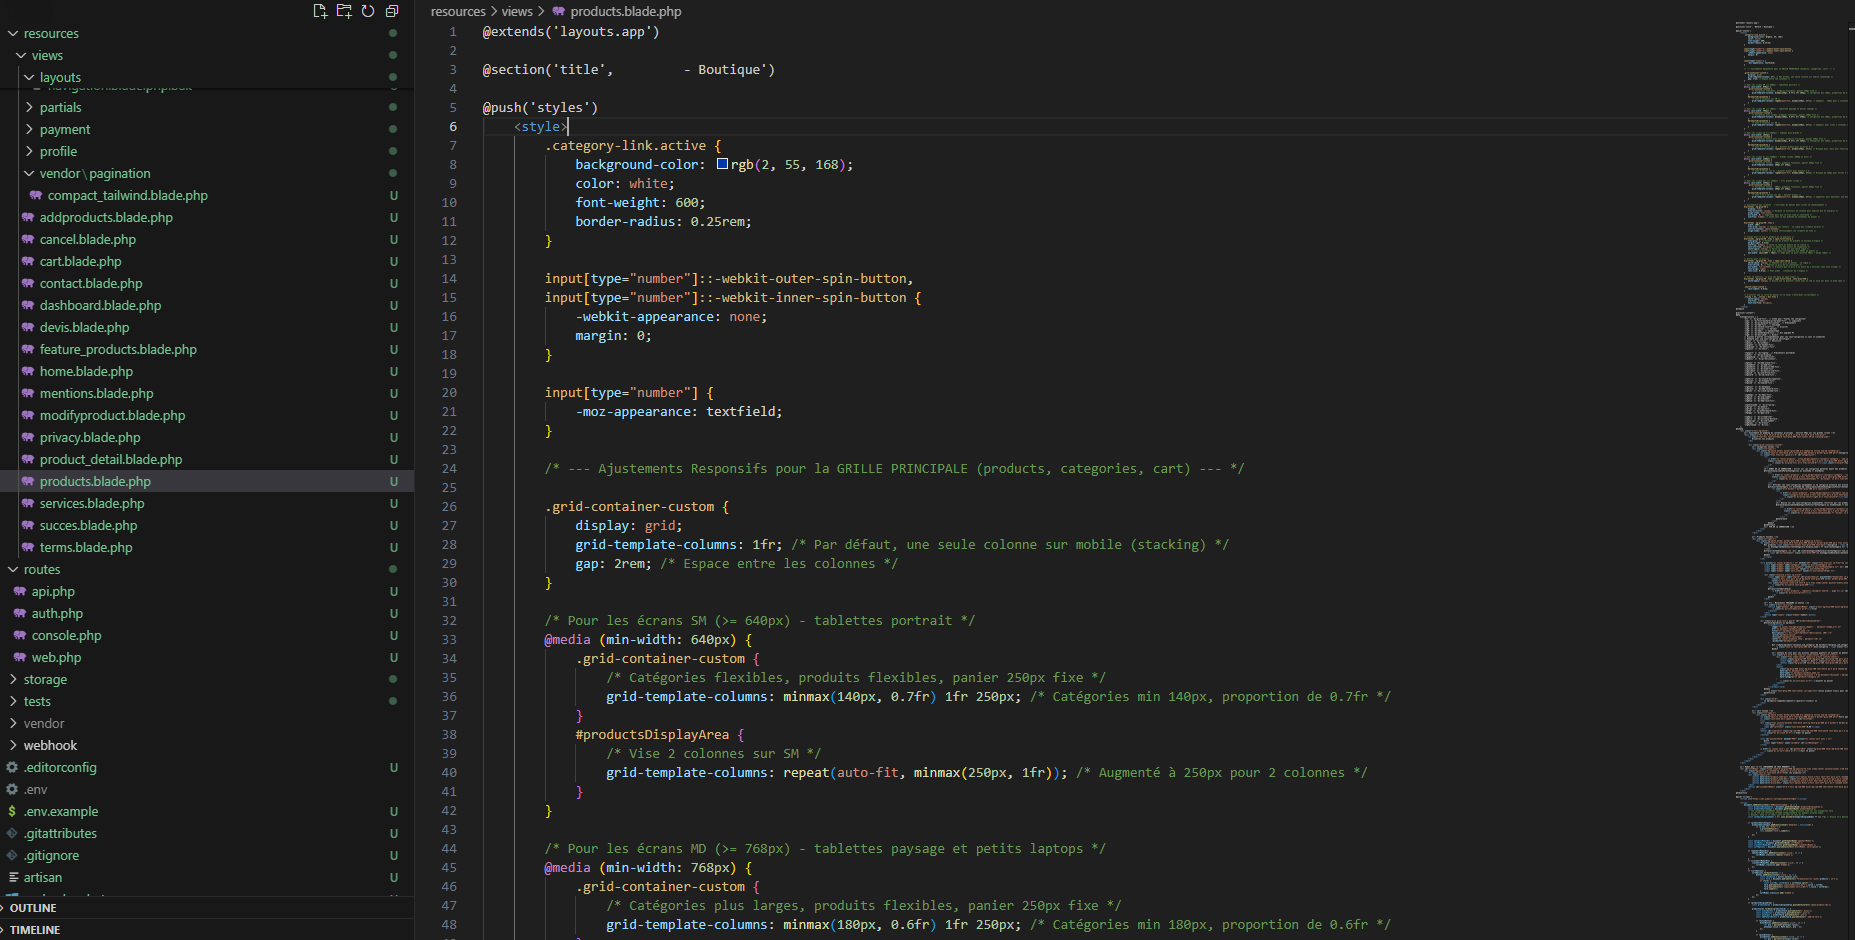Screen dimensions: 1855x940
Task: Refresh the explorer file tree
Action: point(368,11)
